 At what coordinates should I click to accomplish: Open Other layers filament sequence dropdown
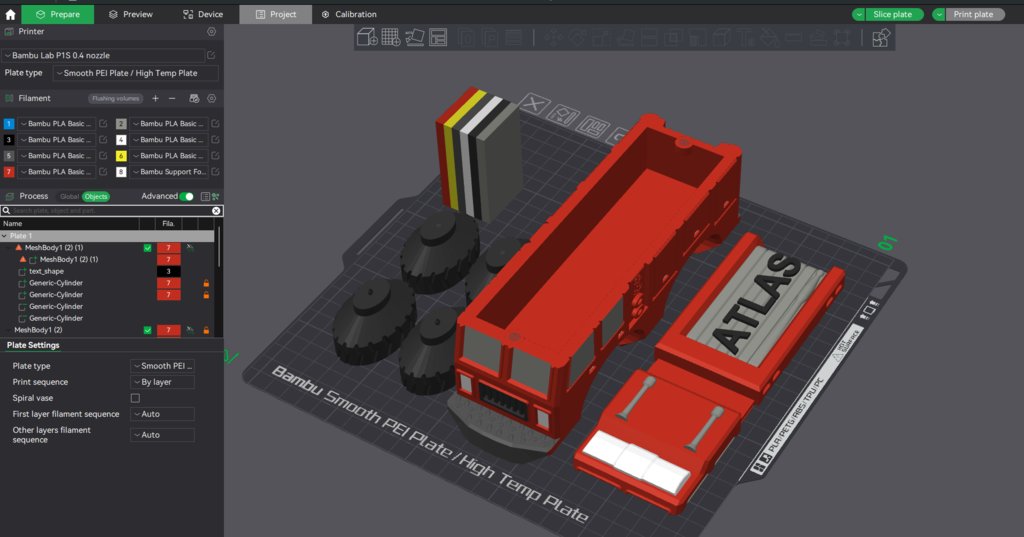(x=162, y=435)
